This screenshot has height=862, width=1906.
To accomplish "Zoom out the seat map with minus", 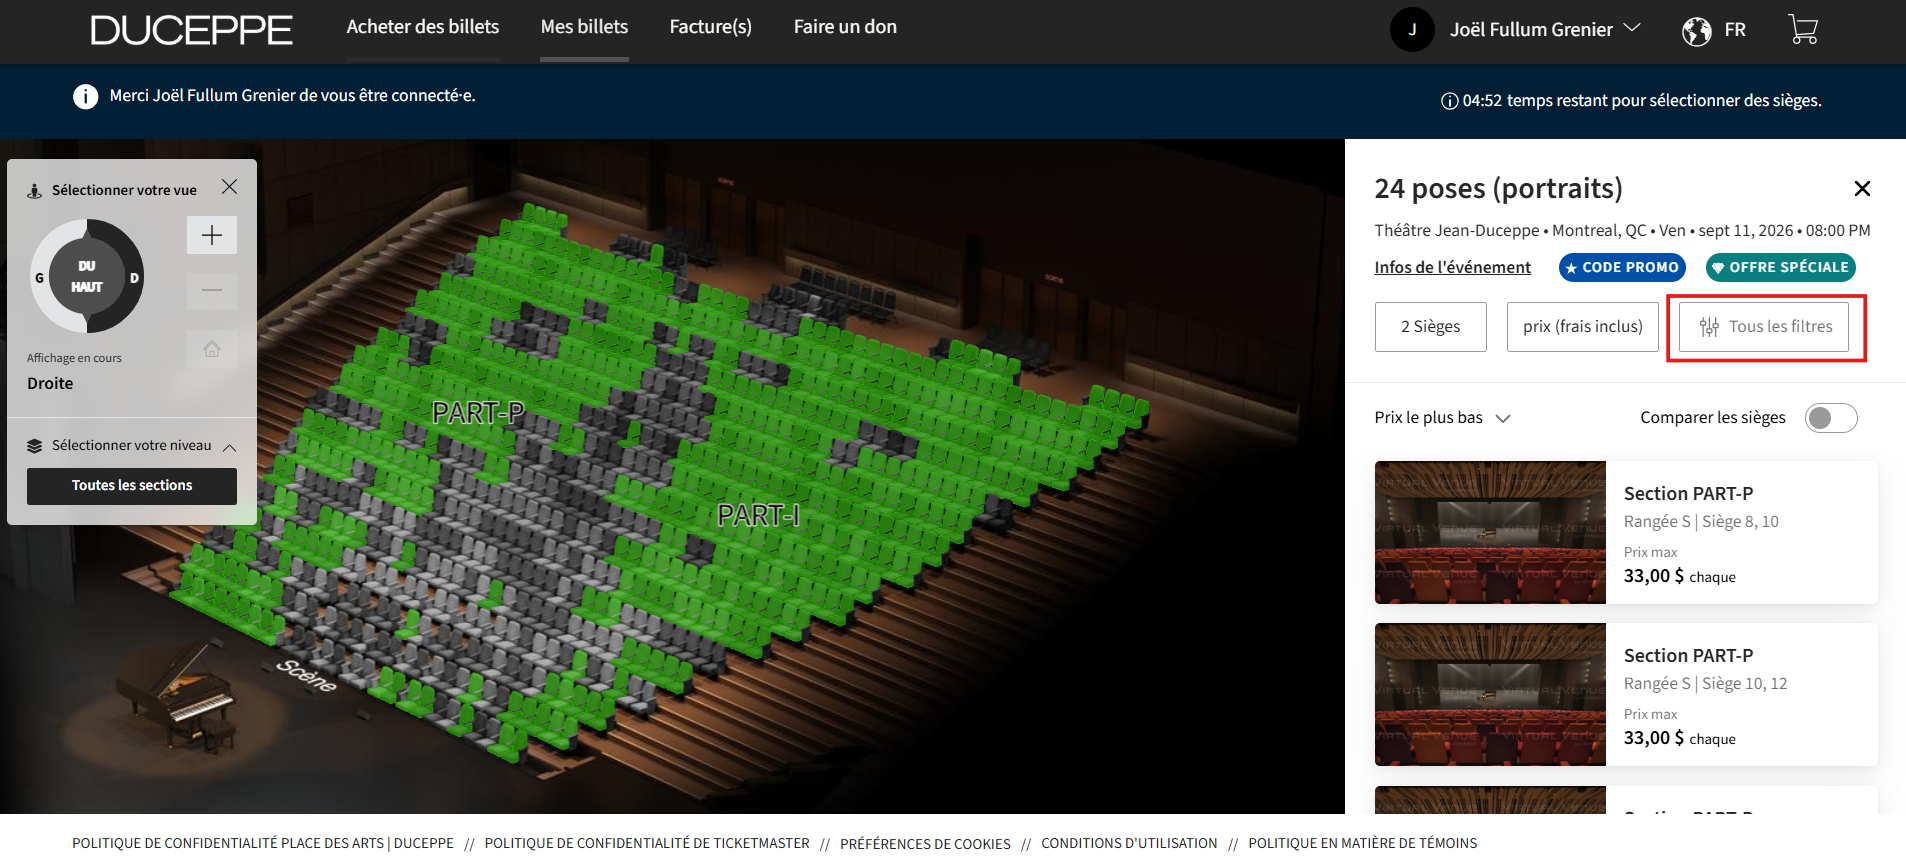I will click(x=212, y=291).
